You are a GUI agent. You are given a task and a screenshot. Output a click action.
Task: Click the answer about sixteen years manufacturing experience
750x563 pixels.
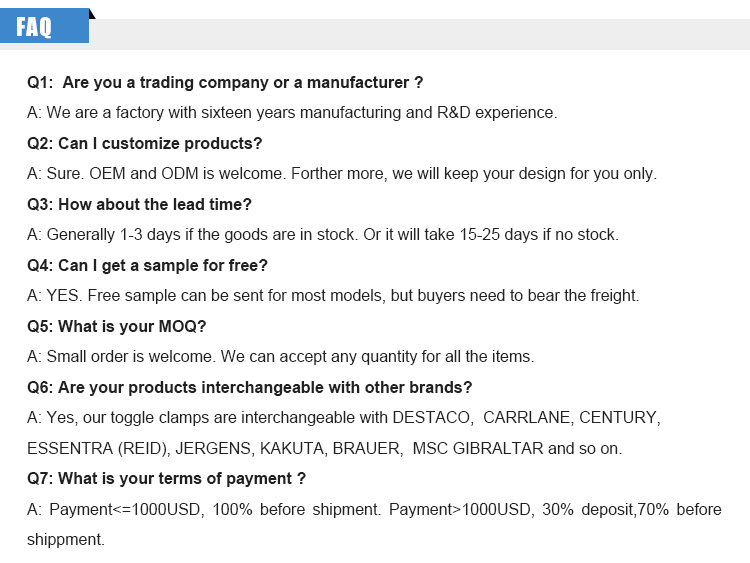pos(292,112)
